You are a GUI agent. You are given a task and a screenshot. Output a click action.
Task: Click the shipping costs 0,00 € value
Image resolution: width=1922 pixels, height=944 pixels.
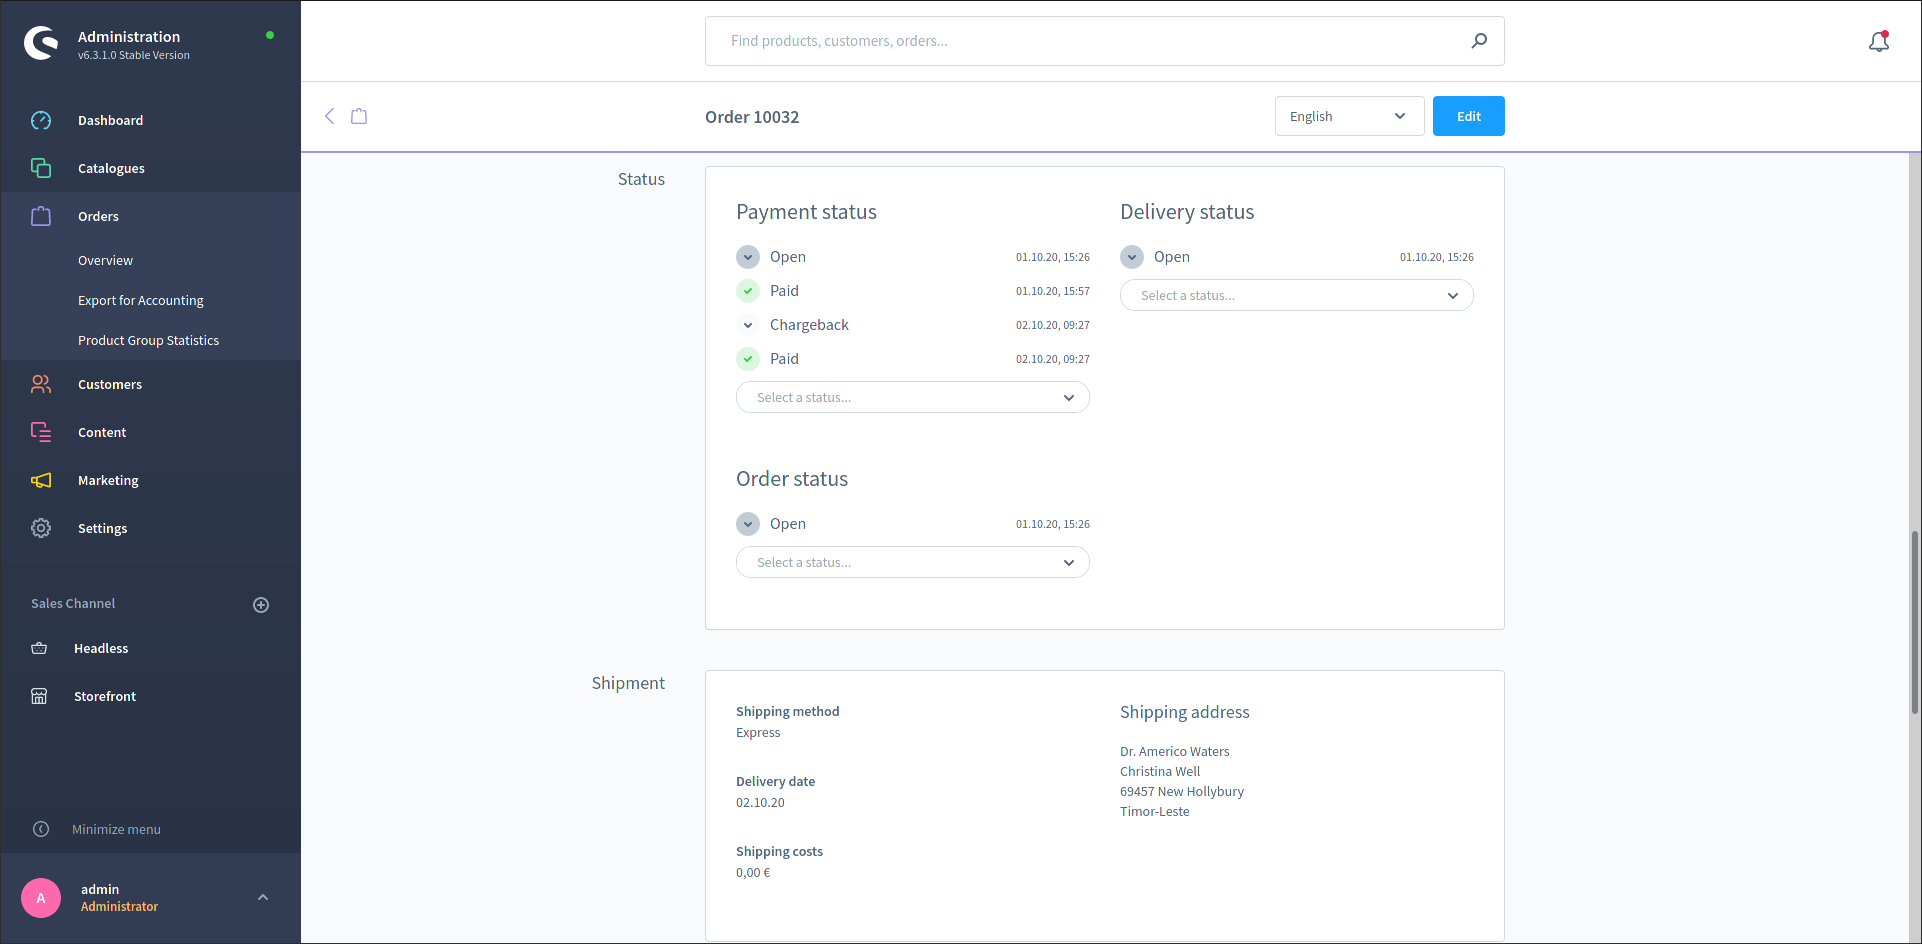[x=753, y=873]
